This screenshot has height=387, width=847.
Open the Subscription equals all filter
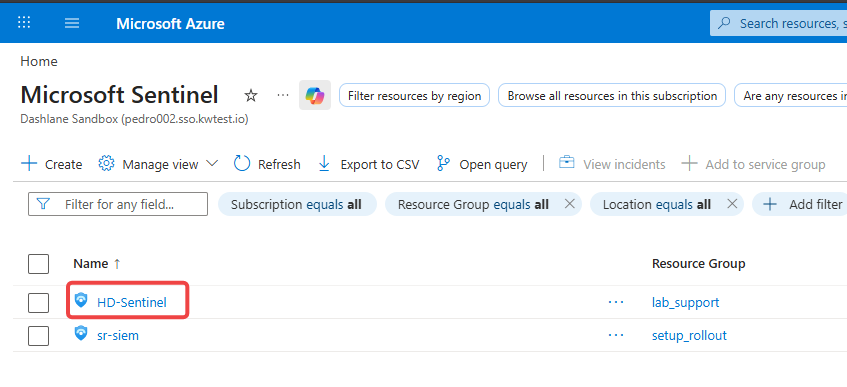tap(297, 204)
